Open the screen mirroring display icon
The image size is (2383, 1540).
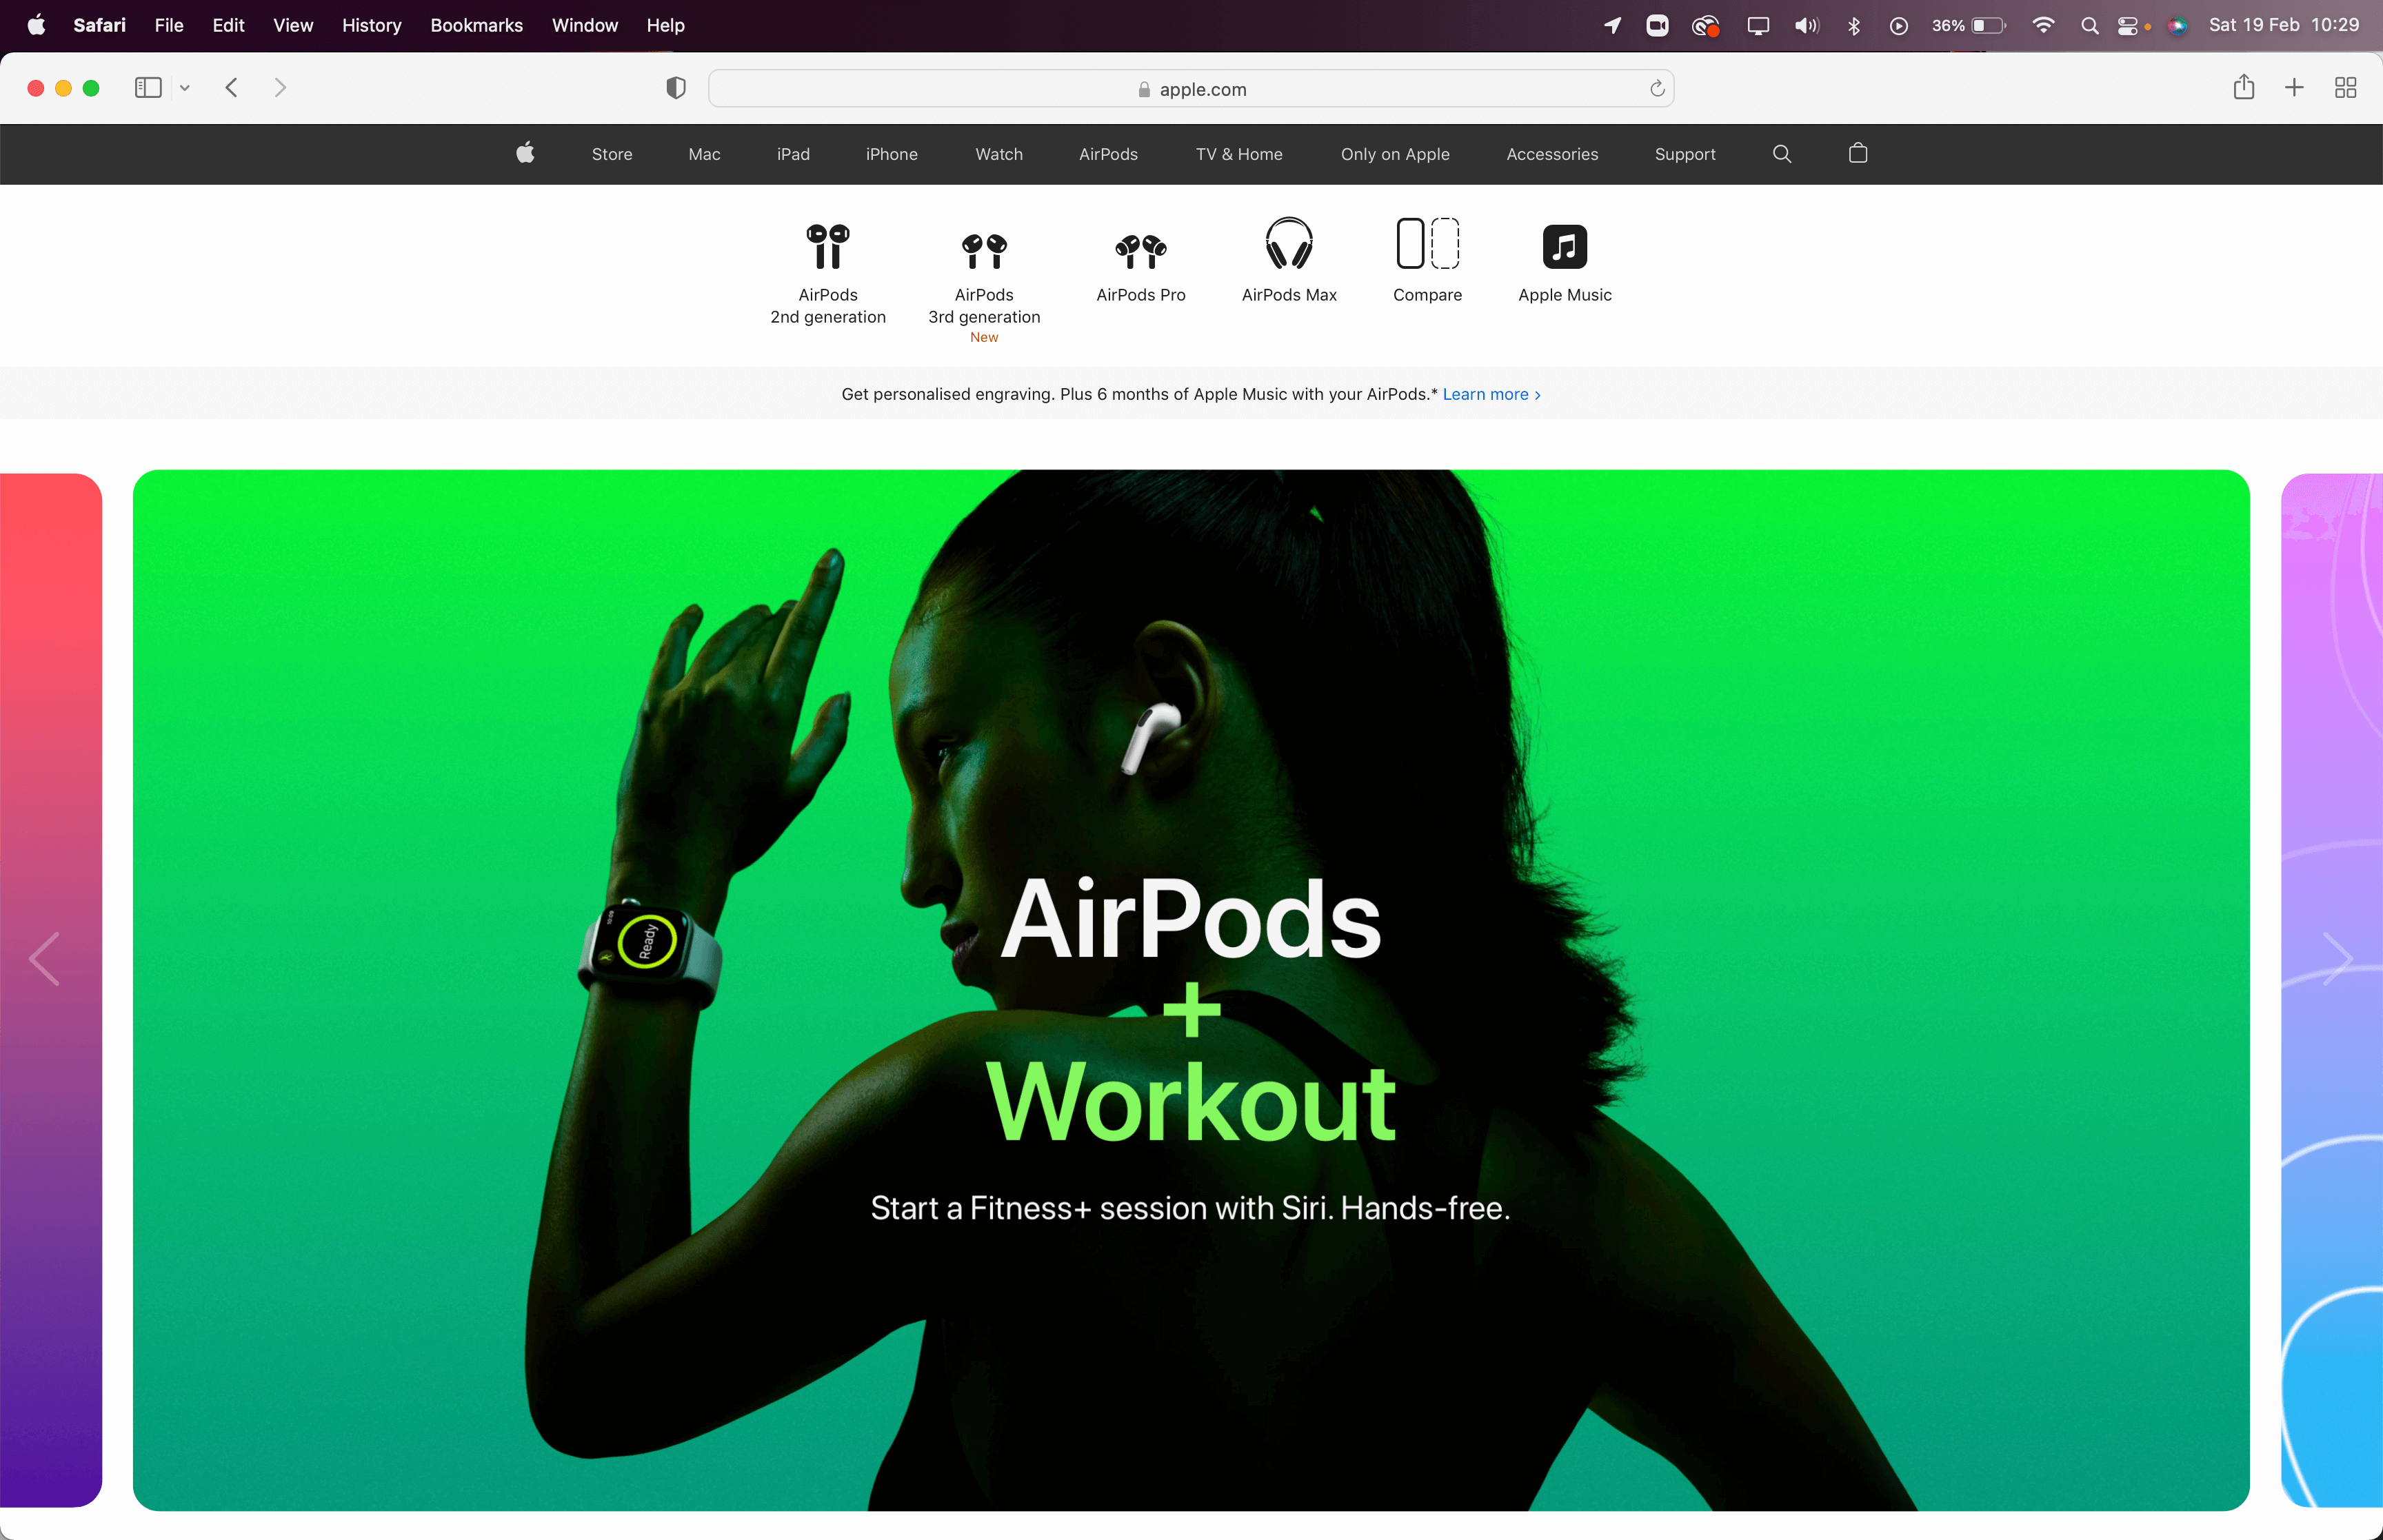point(1758,26)
